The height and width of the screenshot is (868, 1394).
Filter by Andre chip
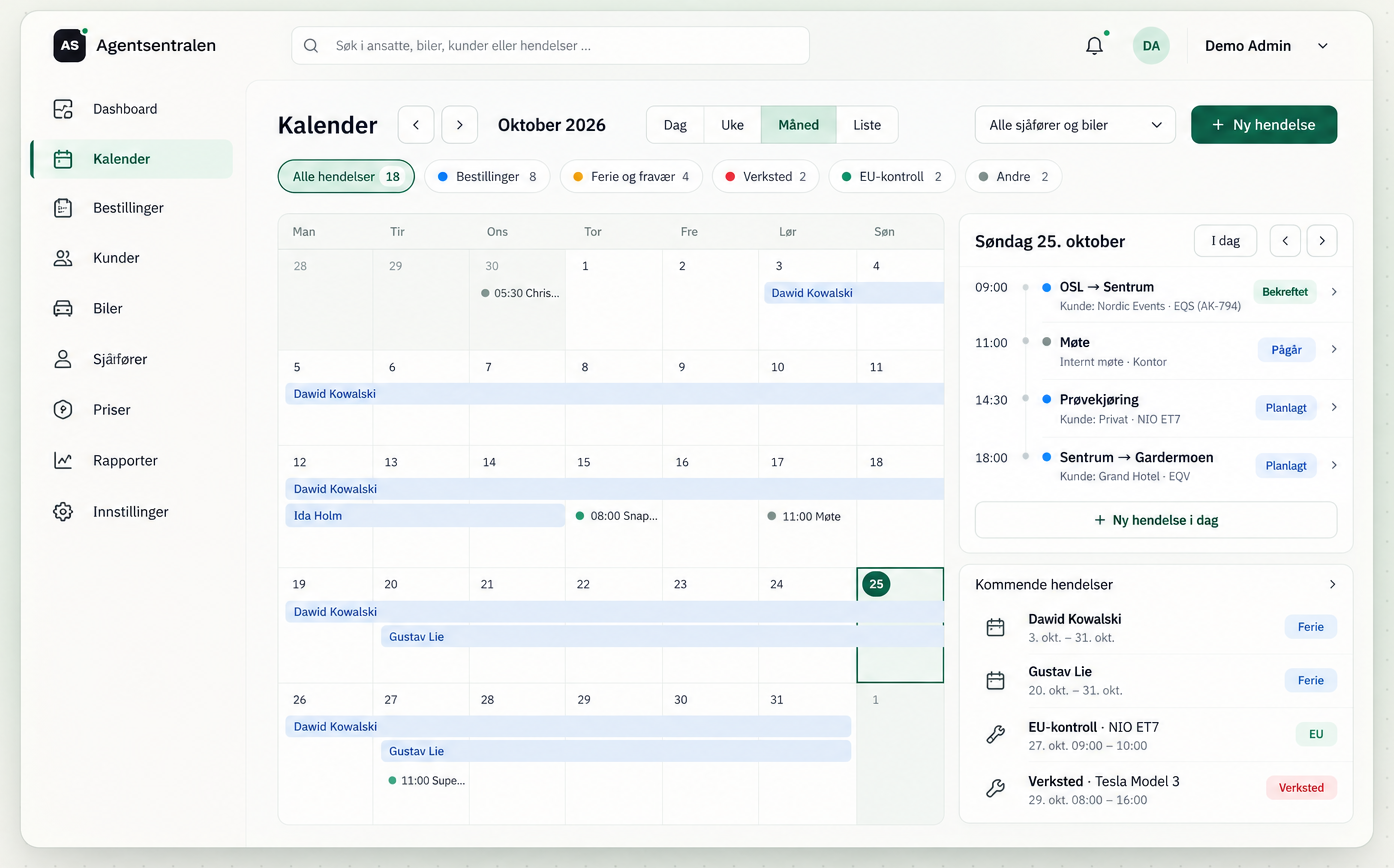click(x=1013, y=177)
